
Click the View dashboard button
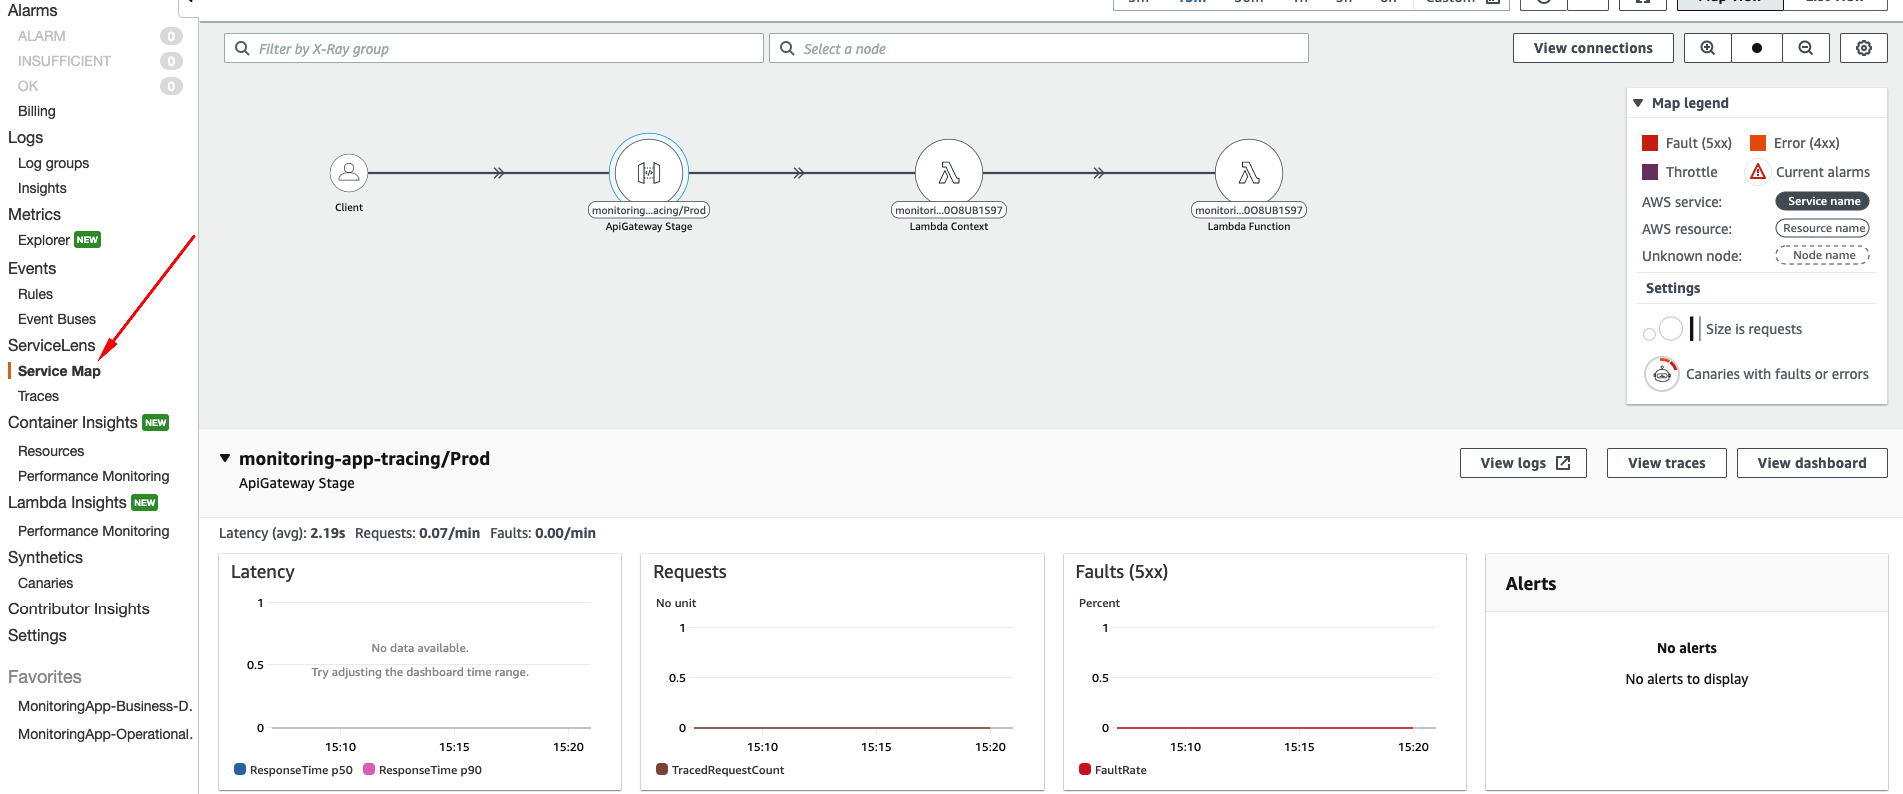point(1812,463)
